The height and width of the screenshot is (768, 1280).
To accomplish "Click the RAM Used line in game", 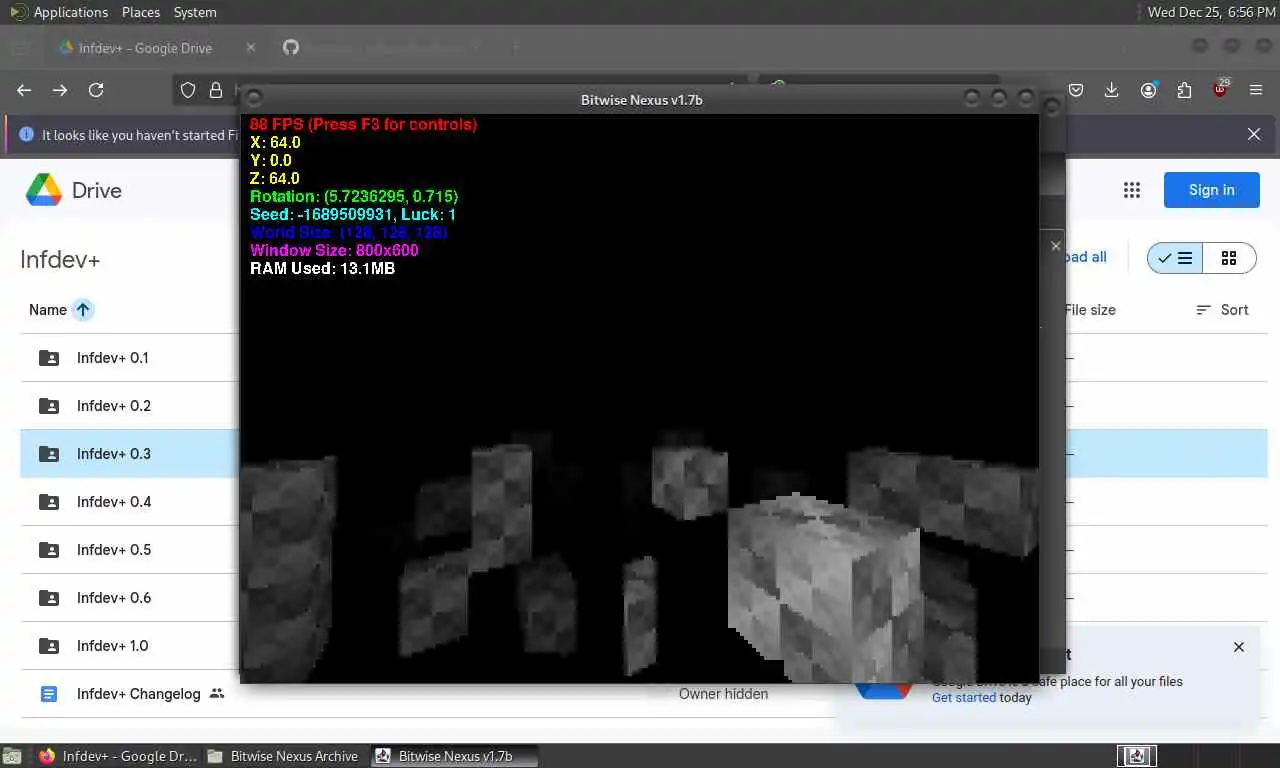I will [322, 268].
